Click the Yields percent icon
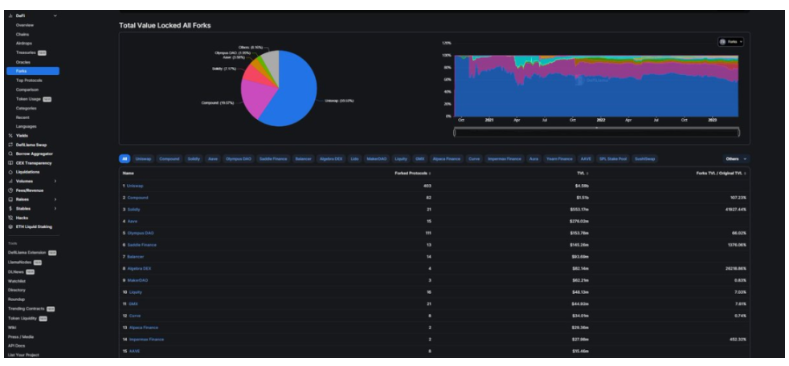 (11, 135)
